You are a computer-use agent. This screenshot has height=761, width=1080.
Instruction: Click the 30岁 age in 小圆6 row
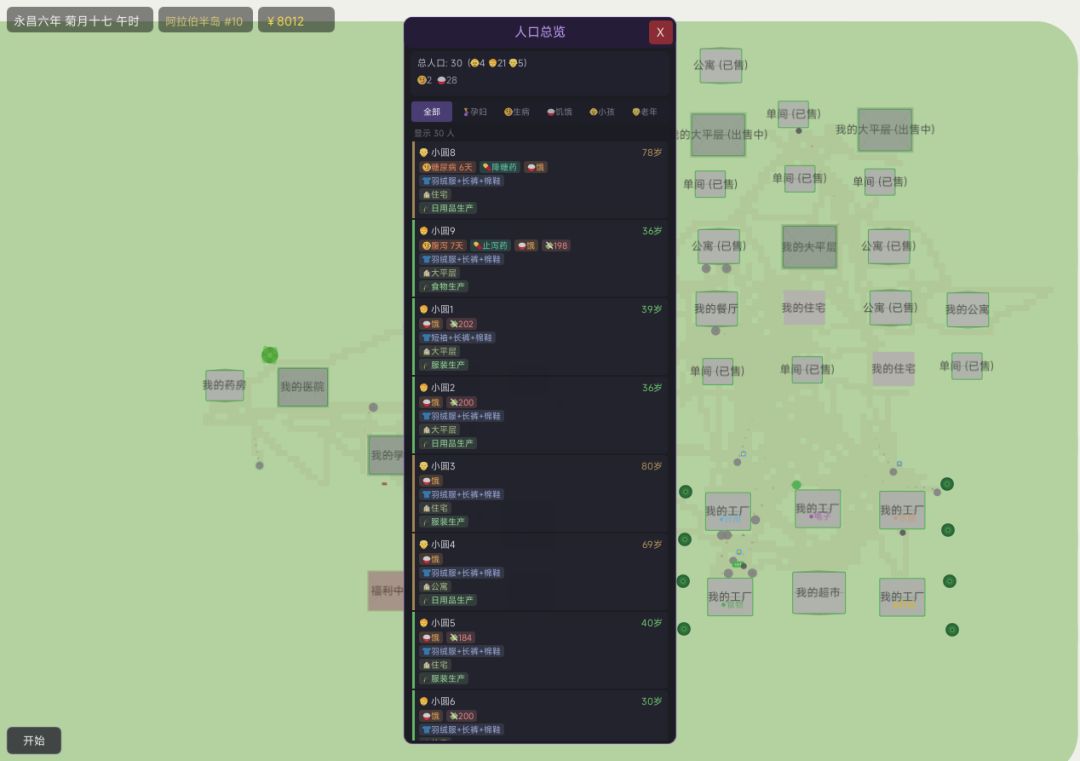coord(652,701)
